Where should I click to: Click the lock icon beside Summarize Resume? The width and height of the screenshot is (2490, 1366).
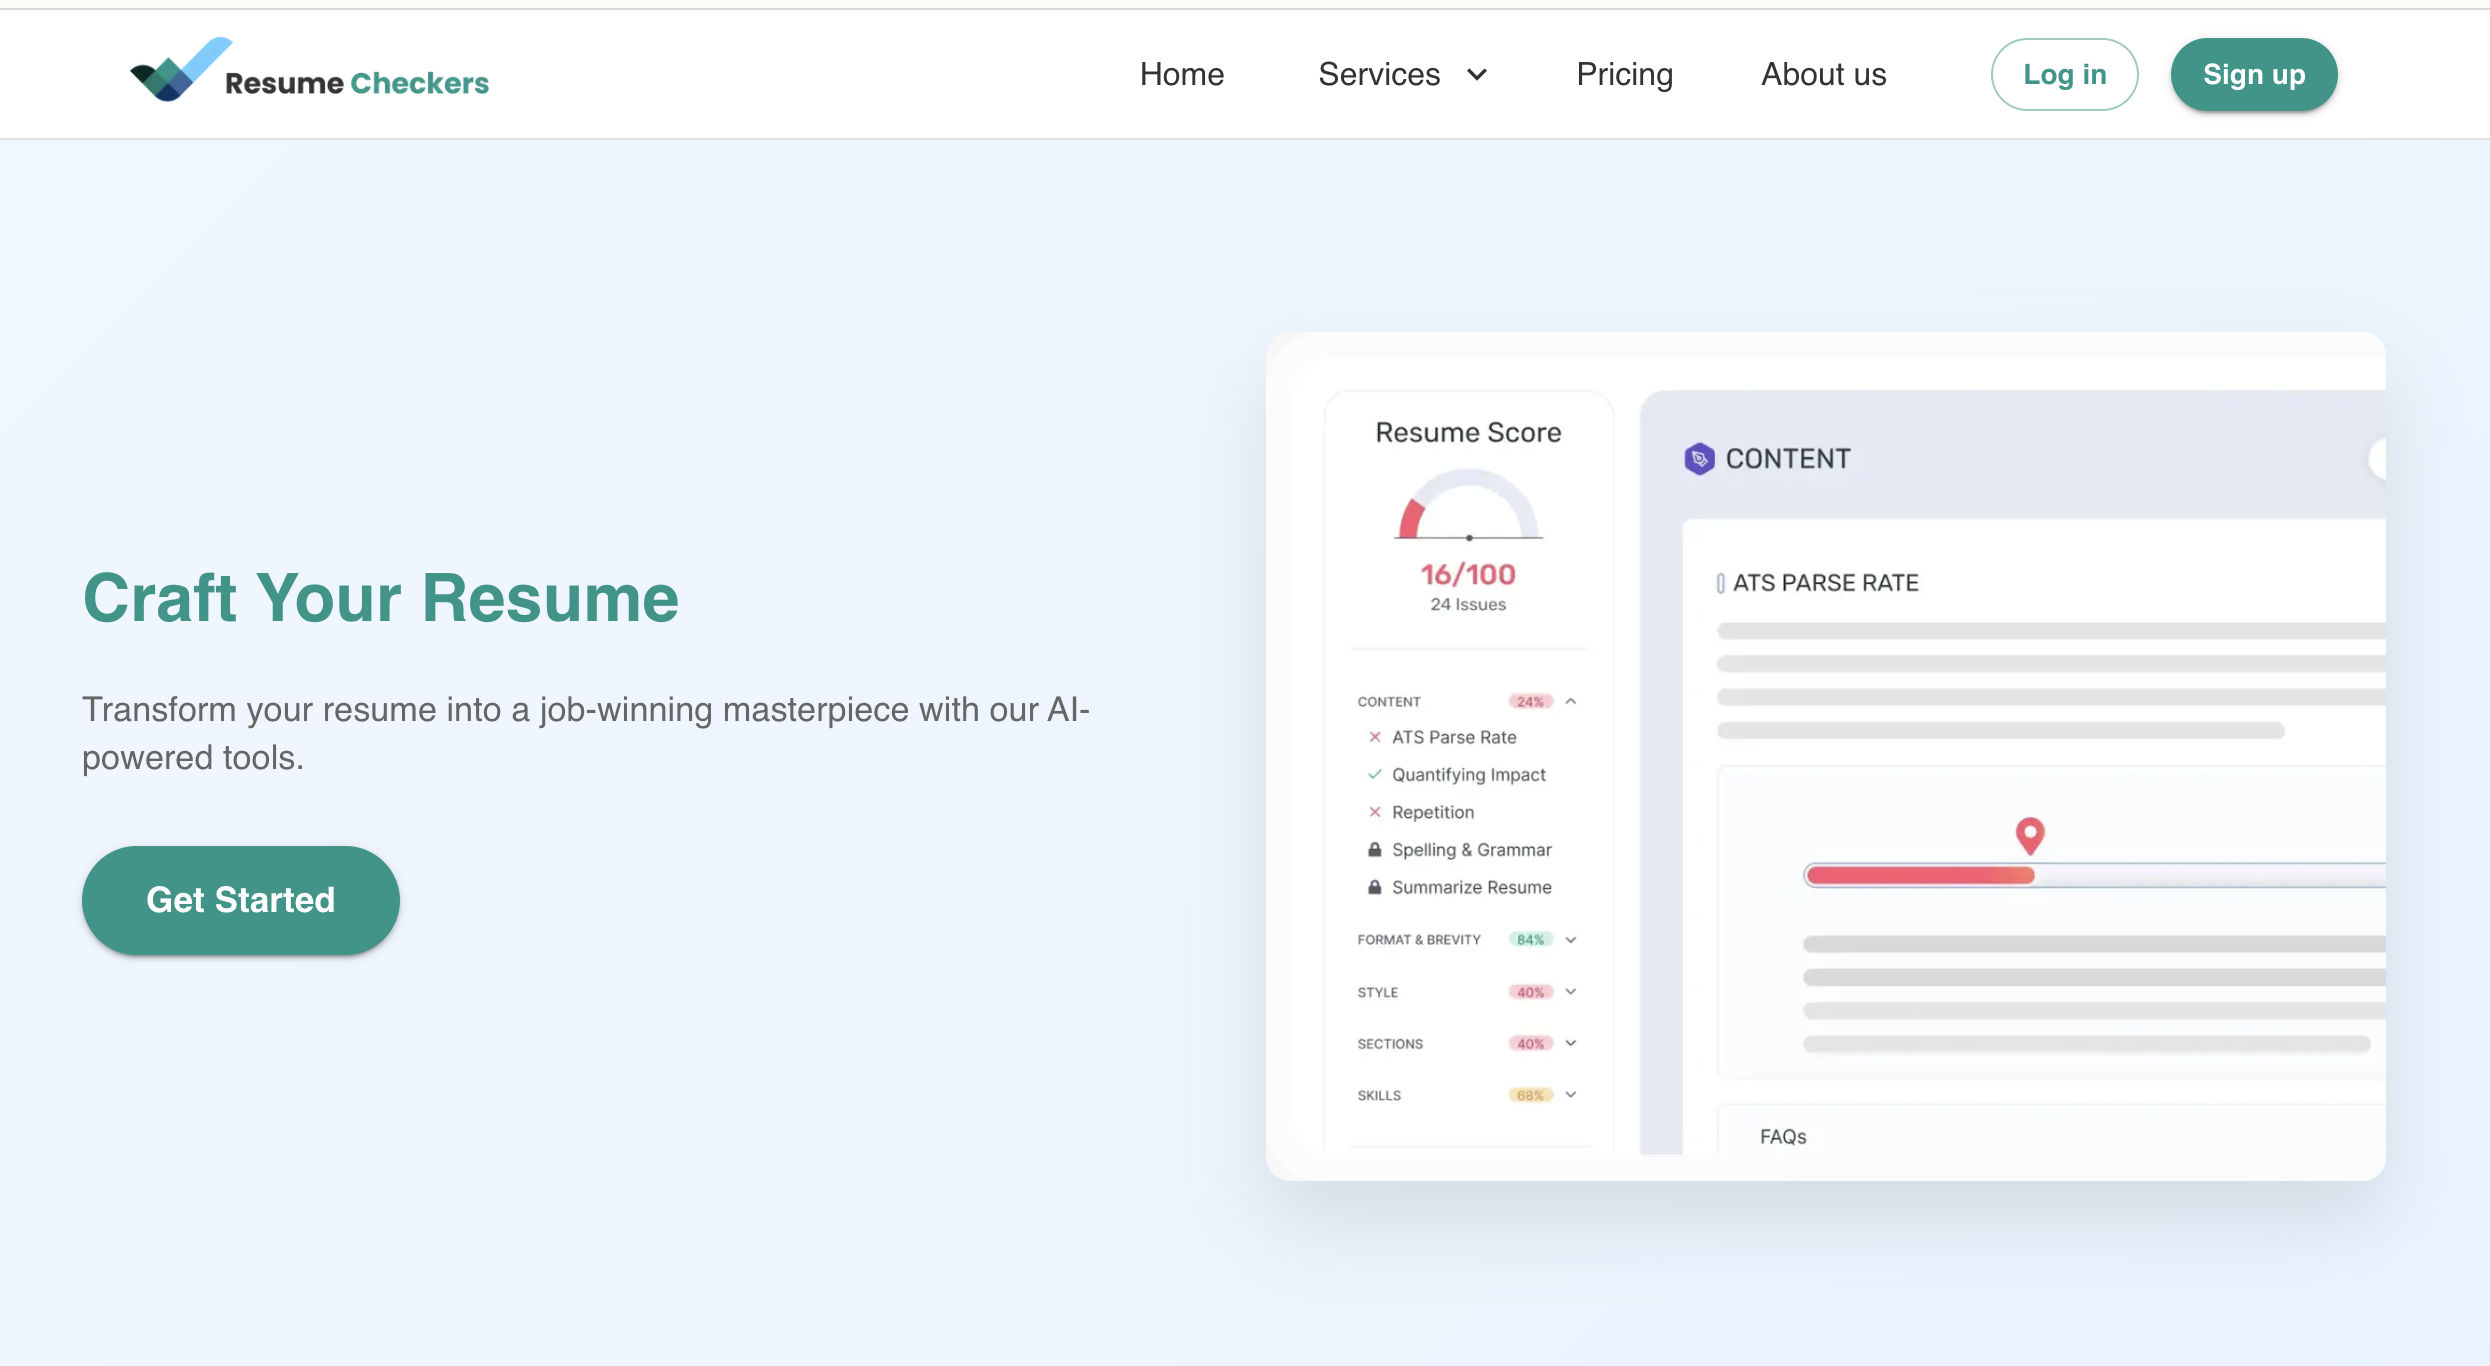click(1374, 887)
